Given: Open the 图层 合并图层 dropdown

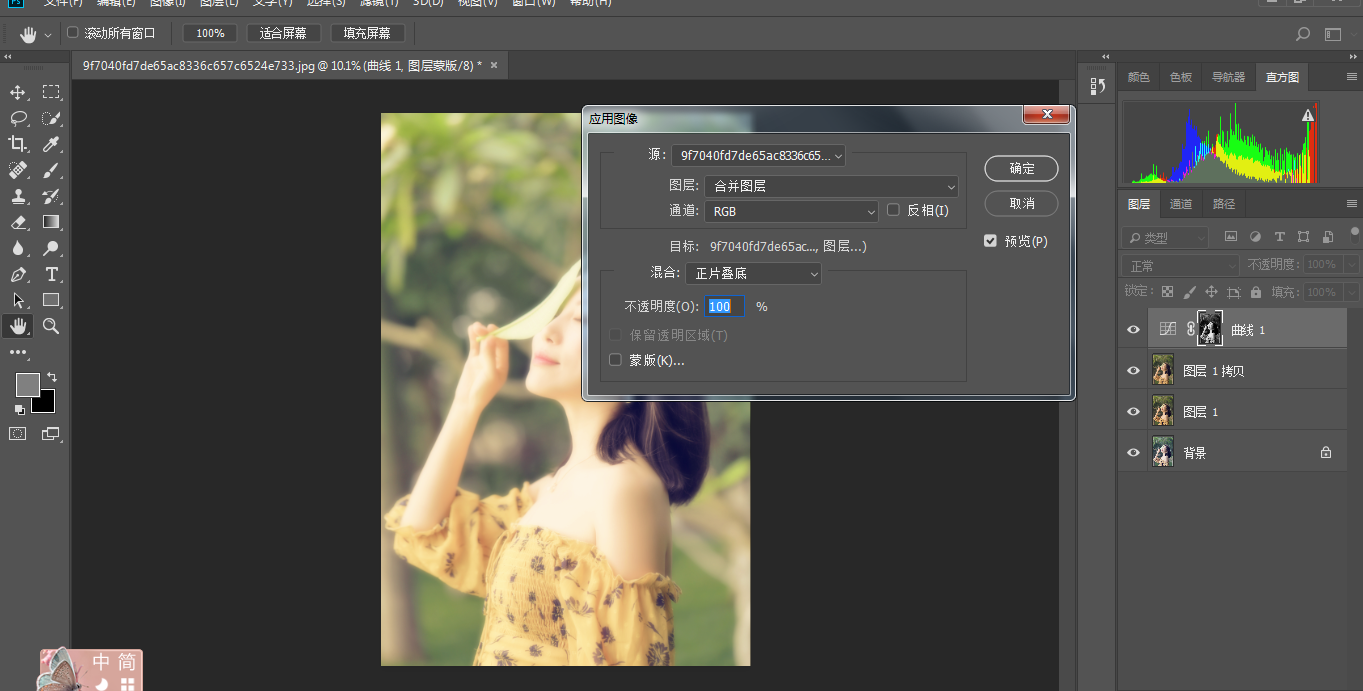Looking at the screenshot, I should point(832,186).
